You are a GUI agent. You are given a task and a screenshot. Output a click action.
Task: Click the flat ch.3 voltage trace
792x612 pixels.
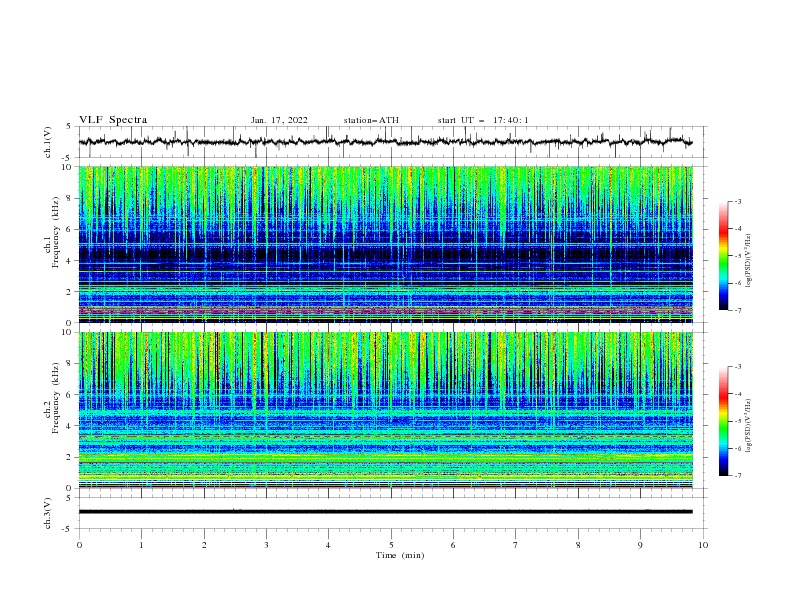click(385, 512)
